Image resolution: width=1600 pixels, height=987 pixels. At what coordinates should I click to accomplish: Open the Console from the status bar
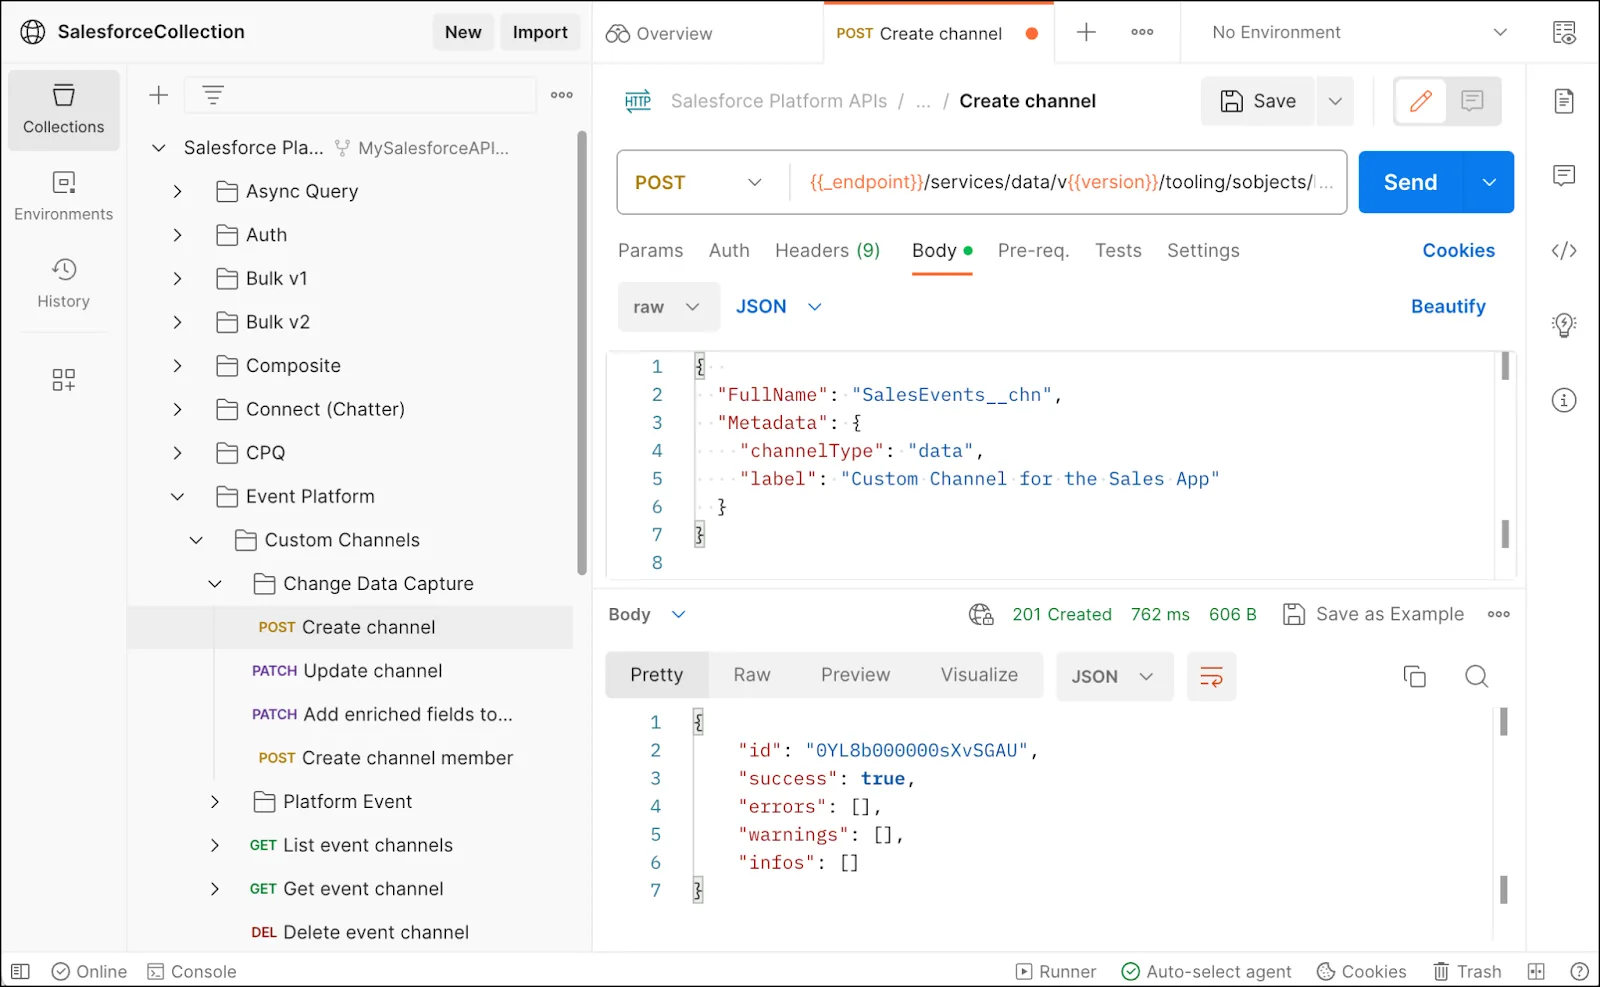[x=192, y=971]
